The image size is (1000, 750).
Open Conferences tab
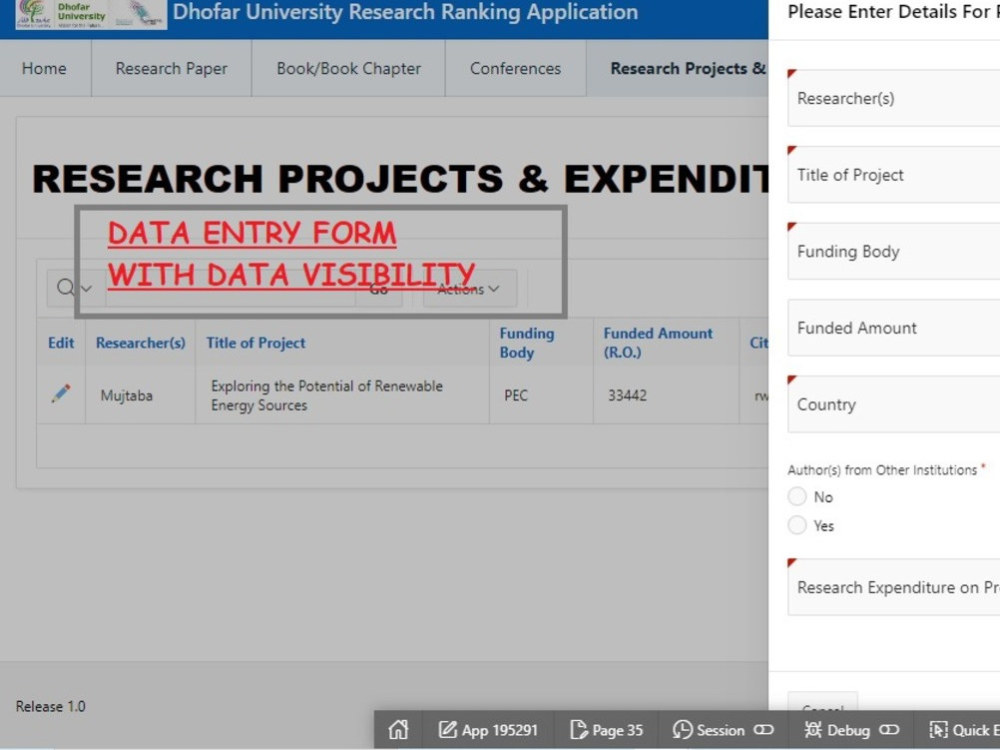coord(515,68)
